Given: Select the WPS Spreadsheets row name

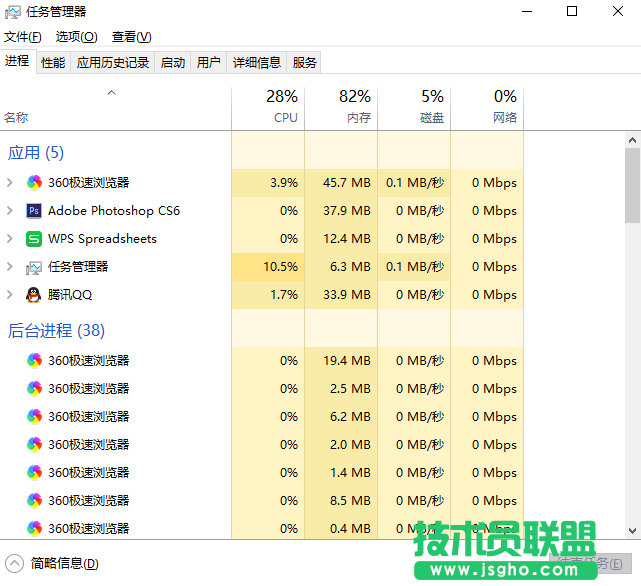Looking at the screenshot, I should tap(102, 239).
